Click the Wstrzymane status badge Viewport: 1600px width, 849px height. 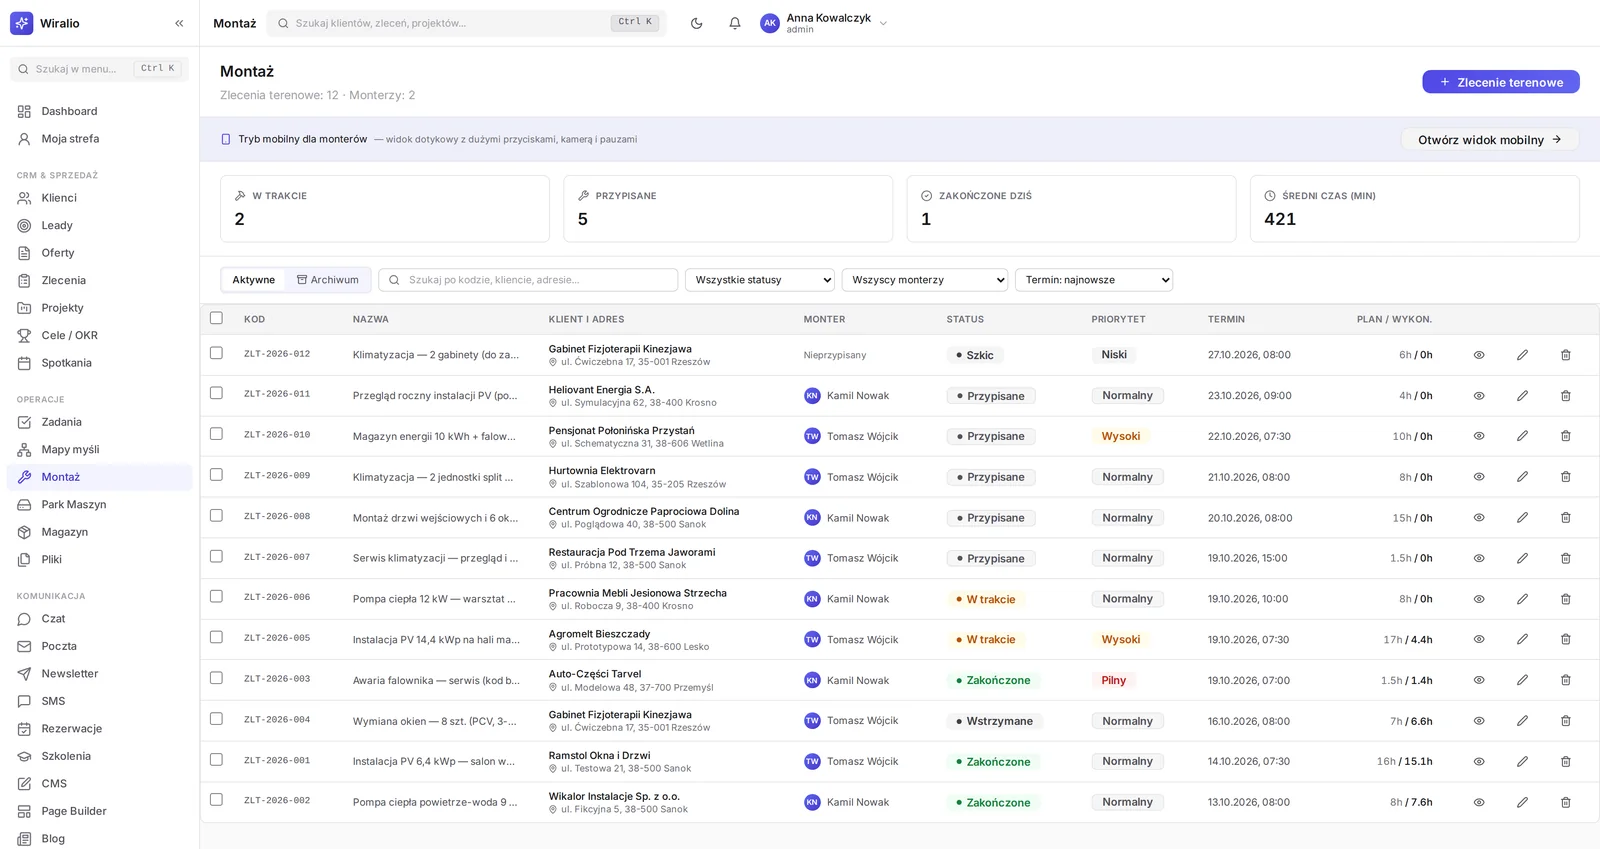point(995,721)
